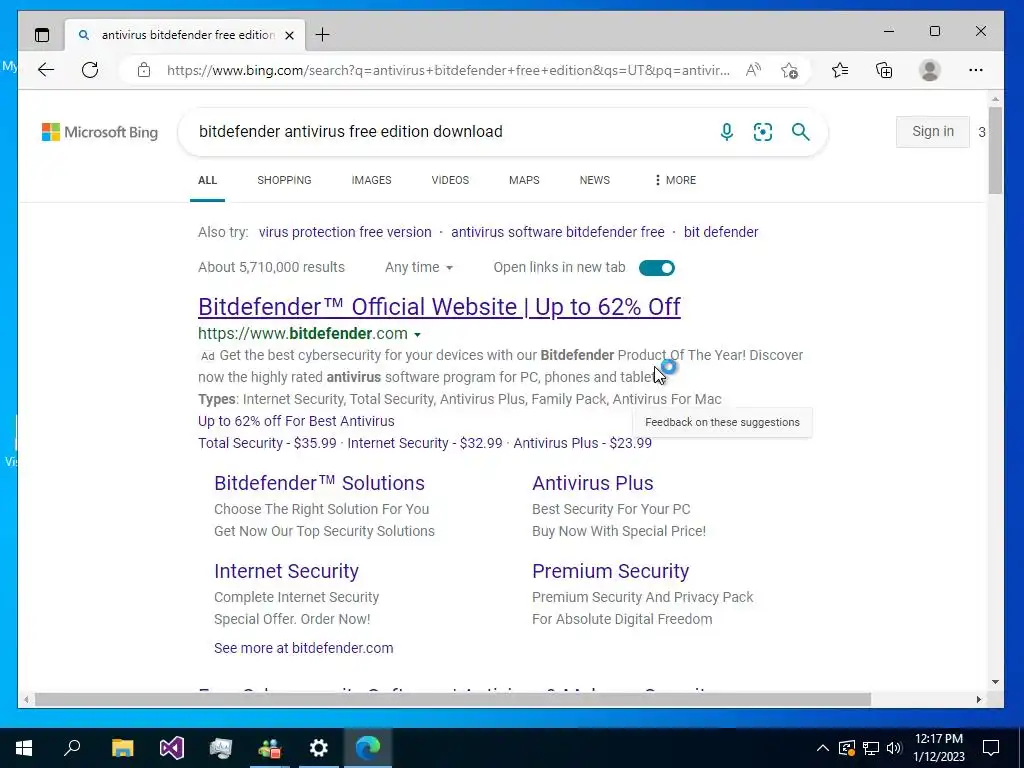
Task: Toggle Open links in new tab
Action: 657,268
